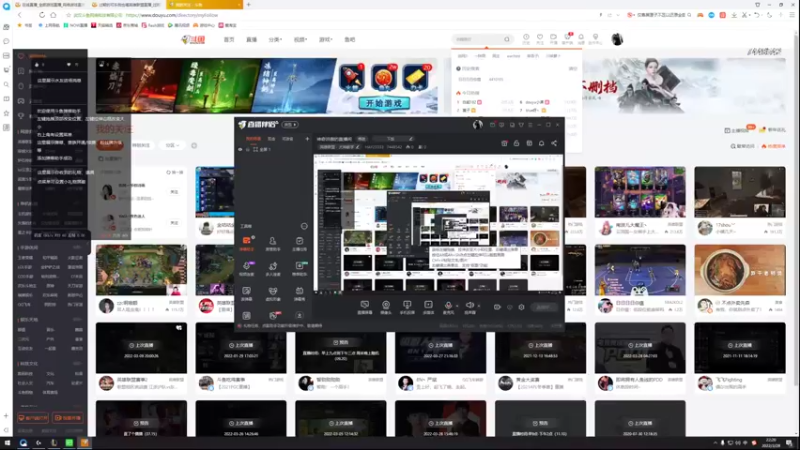
Task: Click the bell icon in streaming tool toolbar
Action: click(x=541, y=143)
